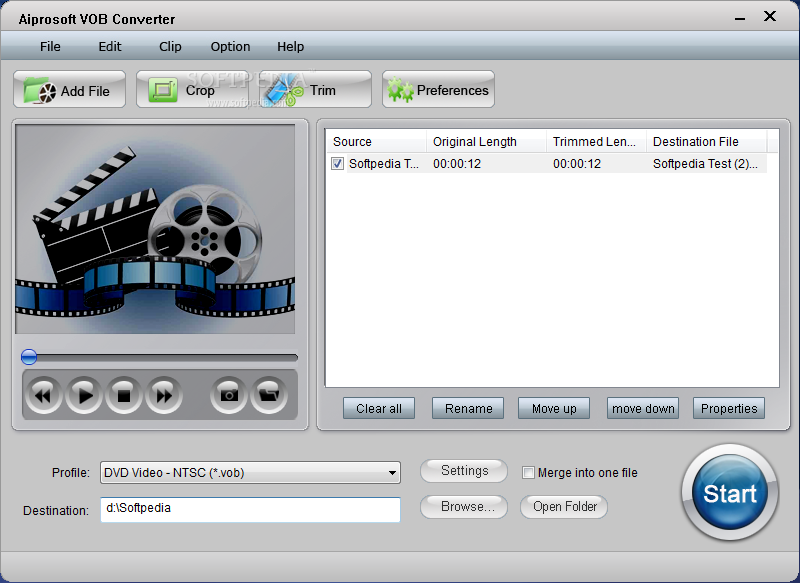Open the snapshot folder icon
The height and width of the screenshot is (583, 800).
click(269, 395)
